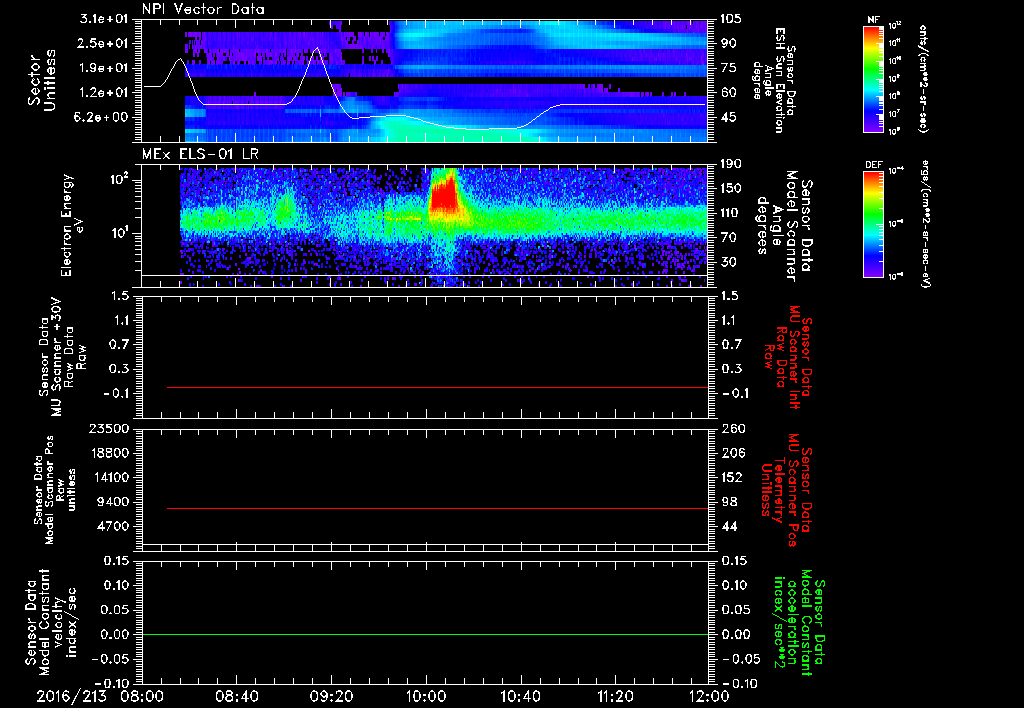Click the 30 scanner angle tick label

728,263
